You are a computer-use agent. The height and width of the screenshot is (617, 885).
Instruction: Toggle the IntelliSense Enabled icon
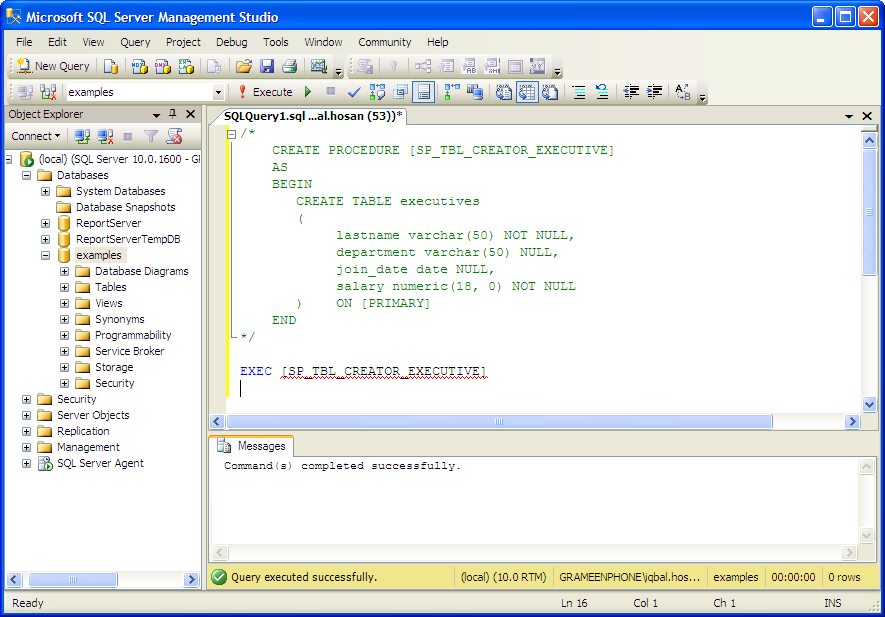pyautogui.click(x=423, y=91)
